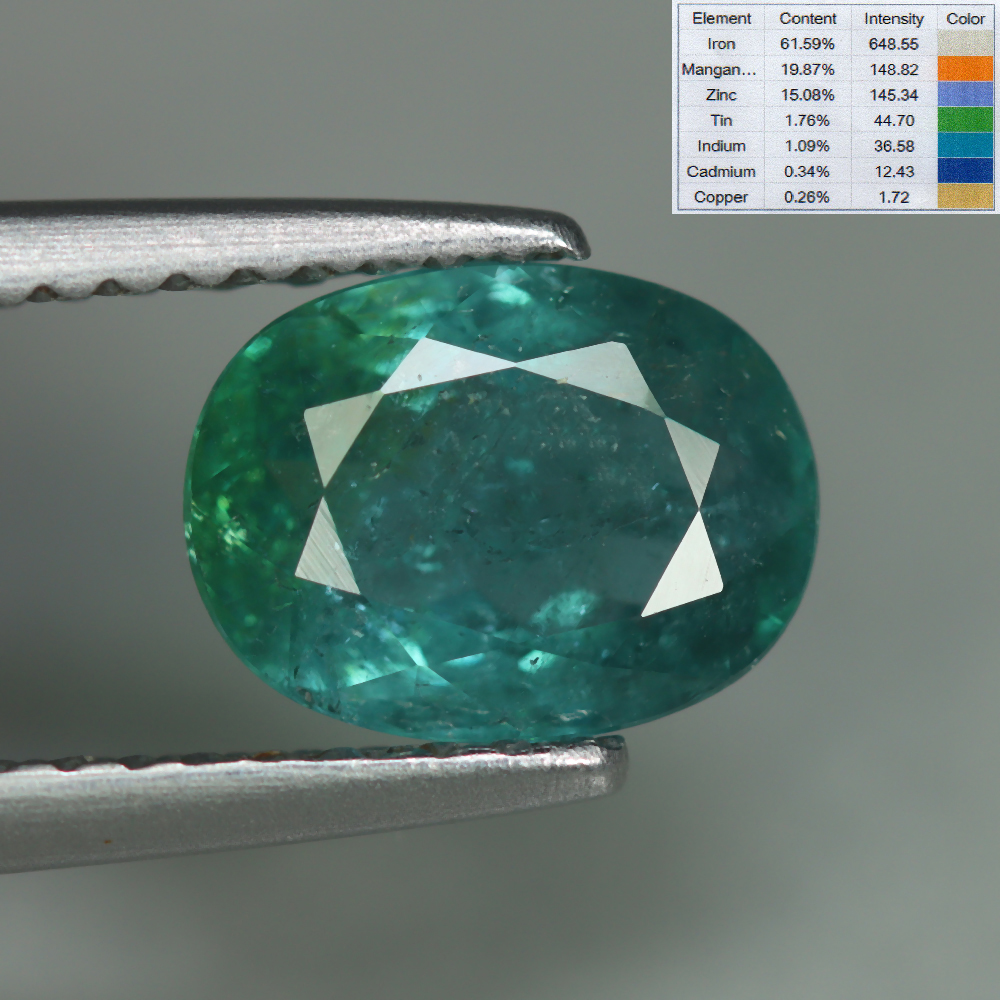Image resolution: width=1000 pixels, height=1000 pixels.
Task: Click the 0.26% content value
Action: 807,197
